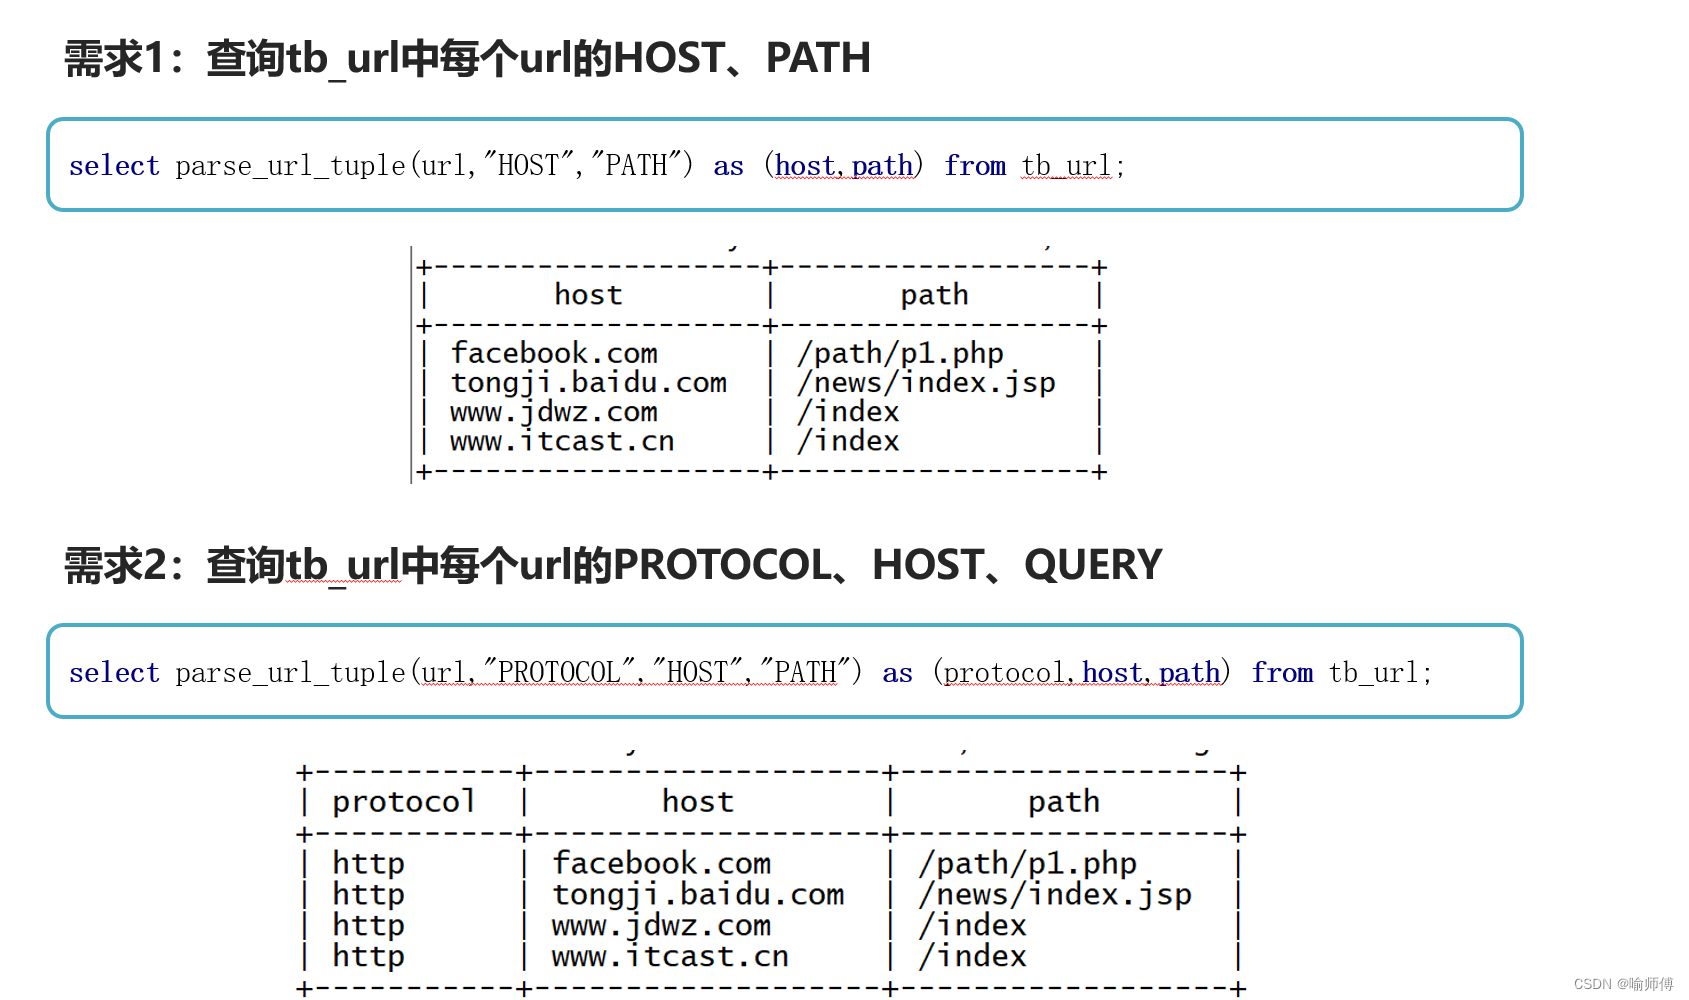
Task: Click the 'host' column header in second table
Action: 698,802
